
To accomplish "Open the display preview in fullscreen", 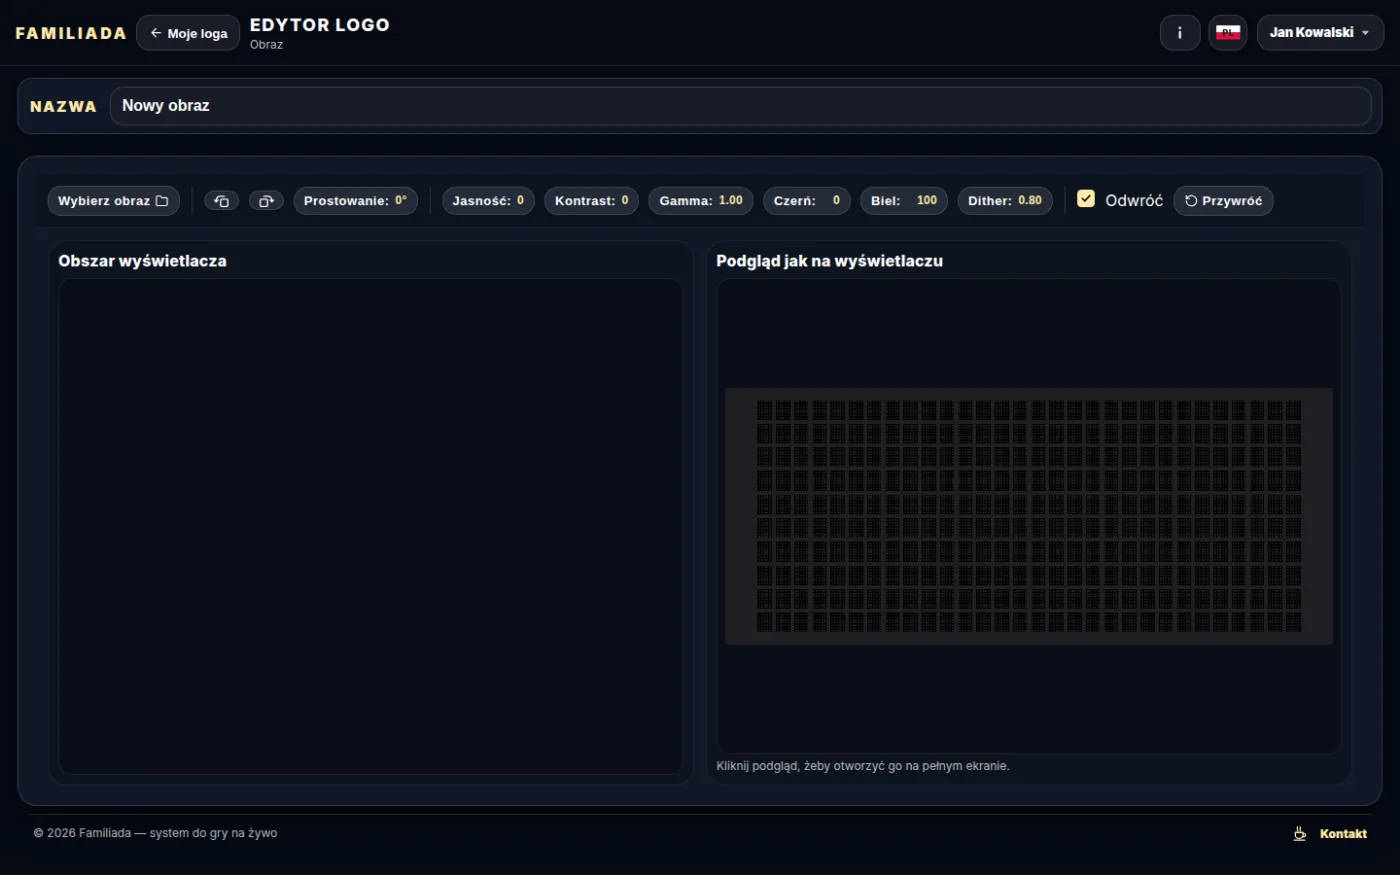I will pyautogui.click(x=1029, y=516).
